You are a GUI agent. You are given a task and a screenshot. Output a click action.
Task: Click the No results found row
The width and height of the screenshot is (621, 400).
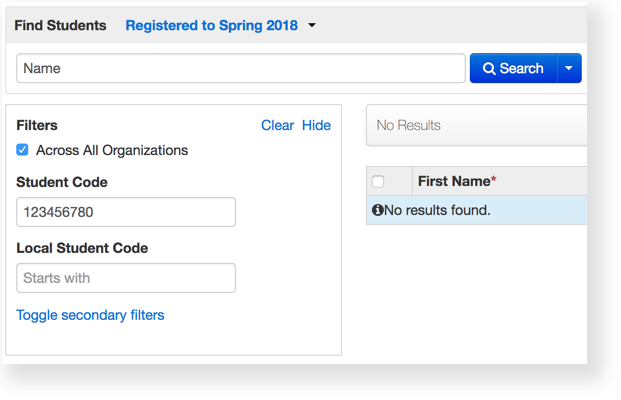(x=480, y=211)
